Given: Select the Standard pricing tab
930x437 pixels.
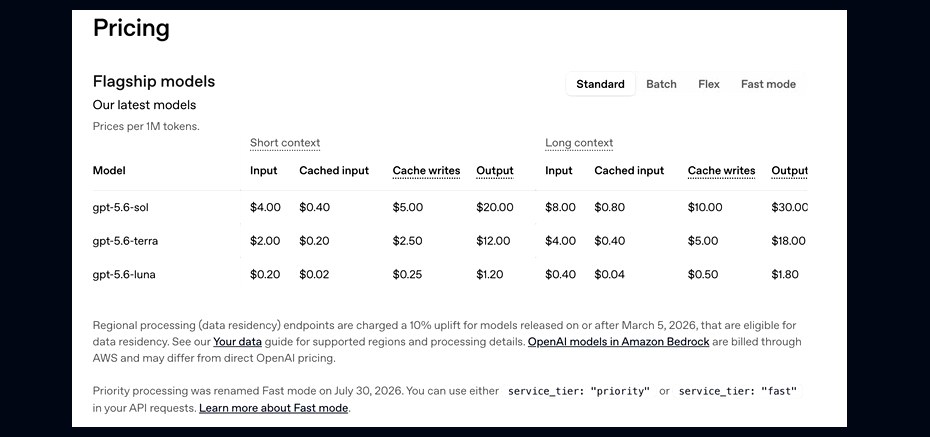Looking at the screenshot, I should tap(600, 84).
